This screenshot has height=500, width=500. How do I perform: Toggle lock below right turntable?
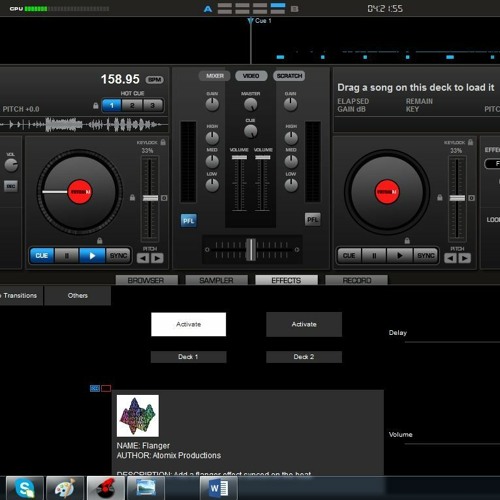[407, 240]
